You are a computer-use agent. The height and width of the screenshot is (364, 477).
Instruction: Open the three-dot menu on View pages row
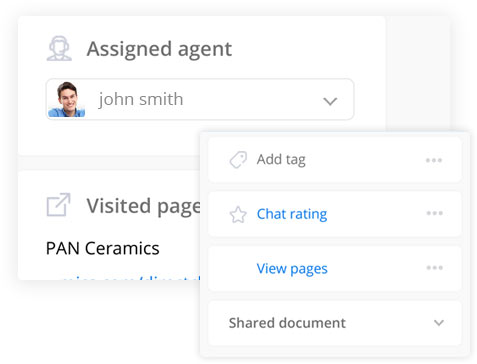(434, 268)
